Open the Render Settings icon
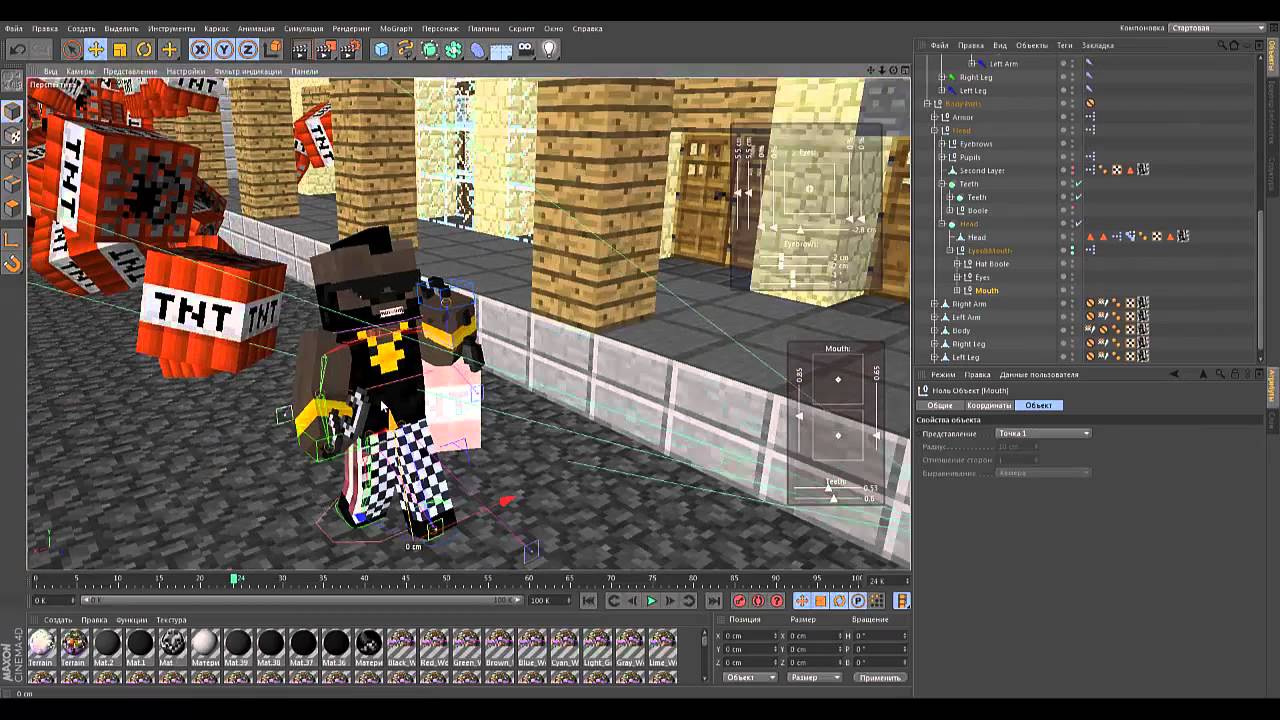This screenshot has height=720, width=1280. [x=351, y=49]
